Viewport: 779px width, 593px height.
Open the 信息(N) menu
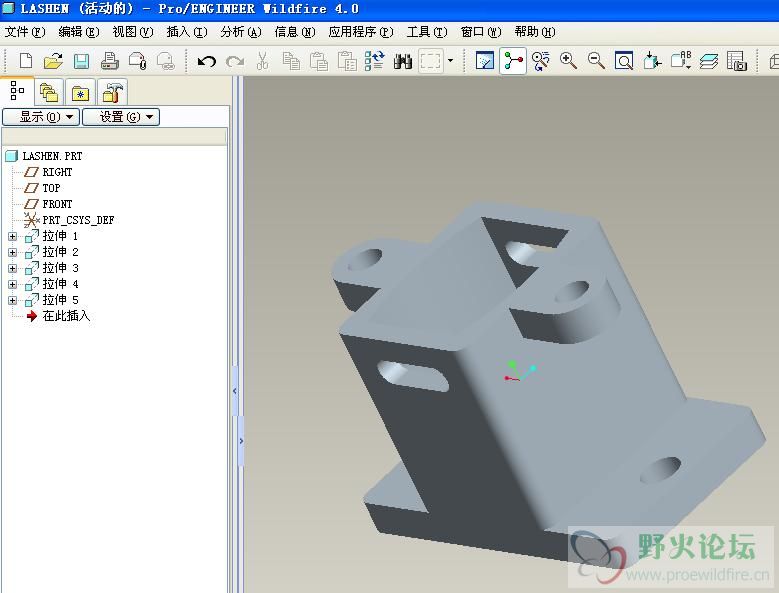pyautogui.click(x=295, y=32)
